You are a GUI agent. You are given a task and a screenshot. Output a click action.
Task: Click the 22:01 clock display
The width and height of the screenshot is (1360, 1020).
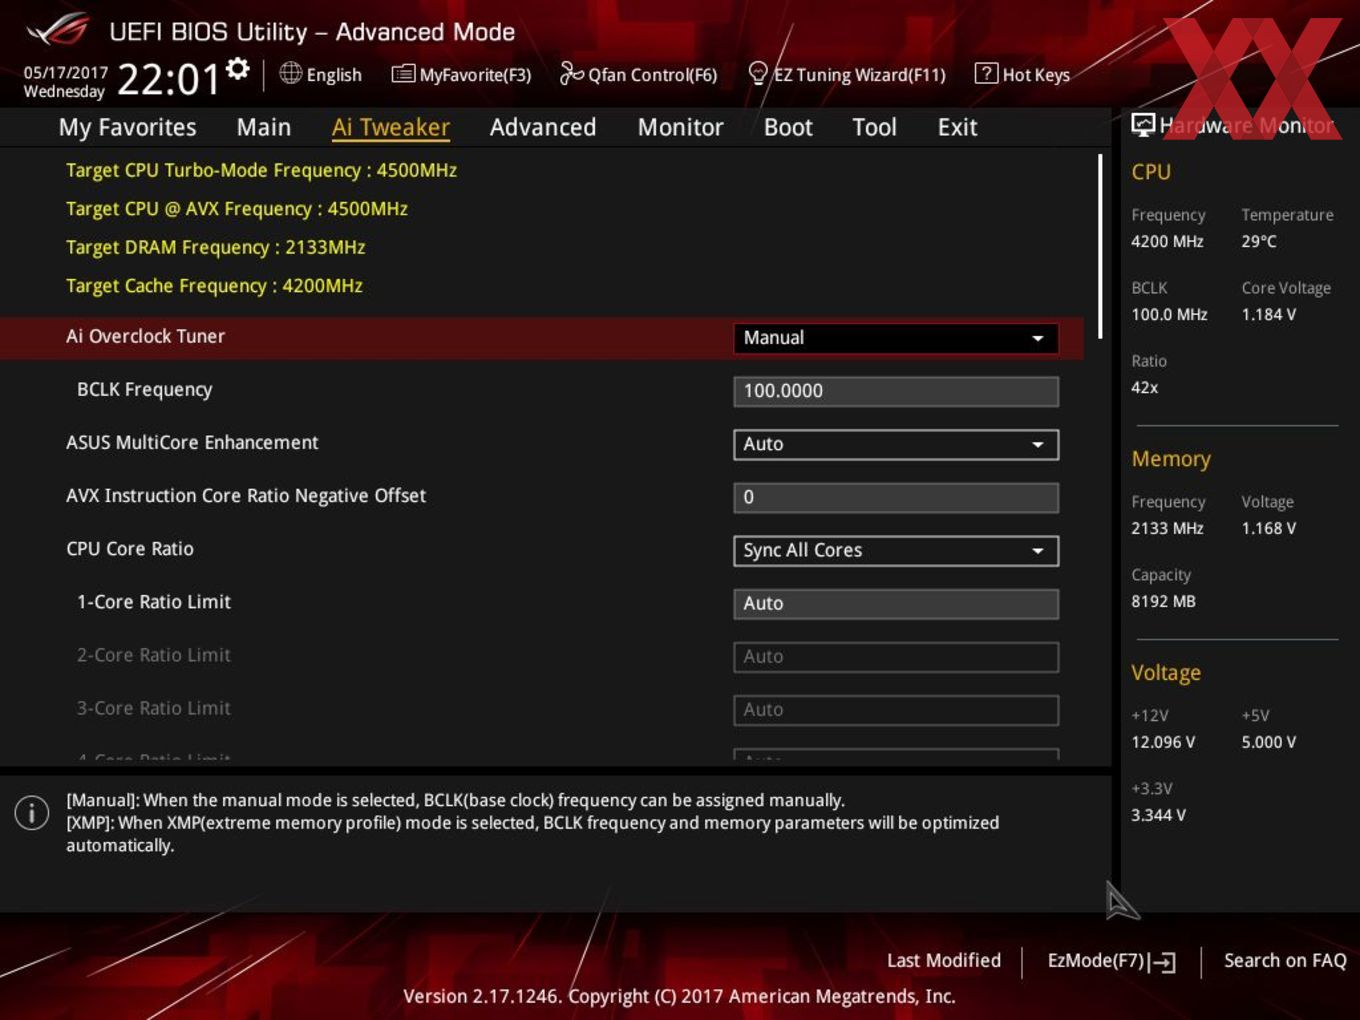point(168,79)
